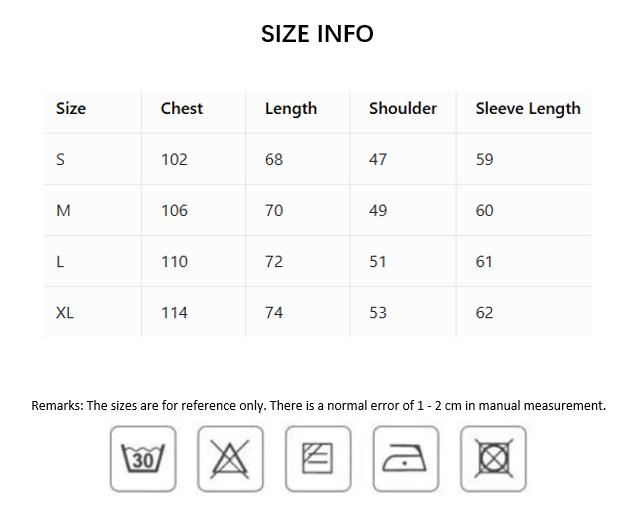The height and width of the screenshot is (507, 638).
Task: Click length value 72 for size L
Action: [x=274, y=261]
